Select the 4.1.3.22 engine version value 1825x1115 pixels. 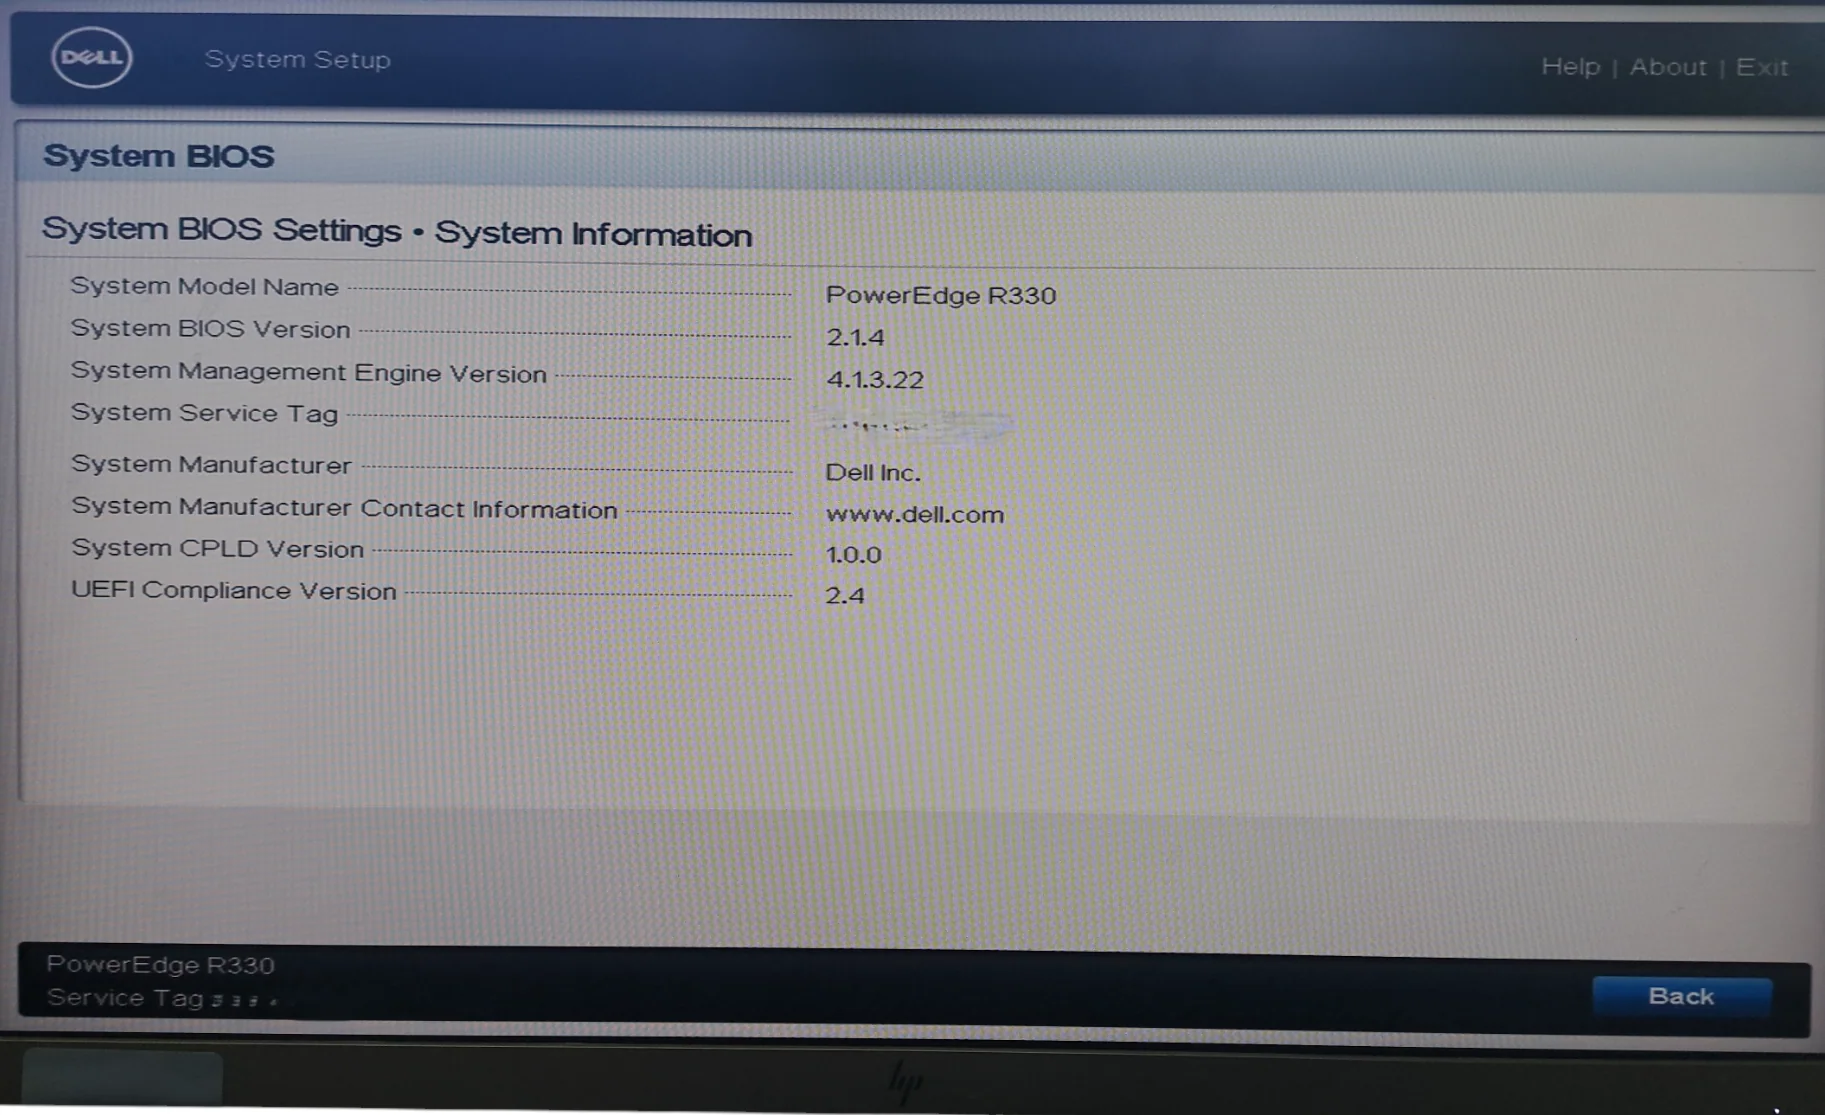point(875,380)
